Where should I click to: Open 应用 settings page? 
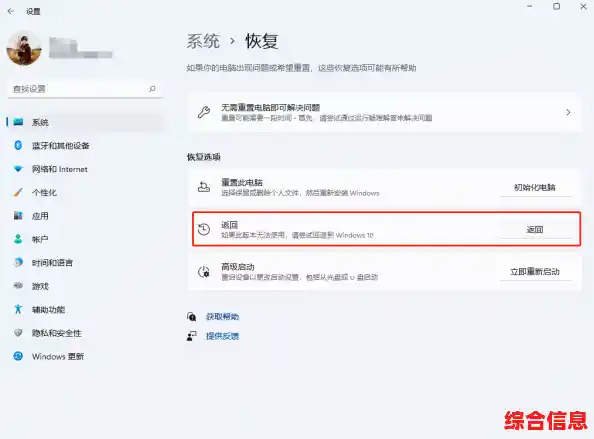pos(84,216)
